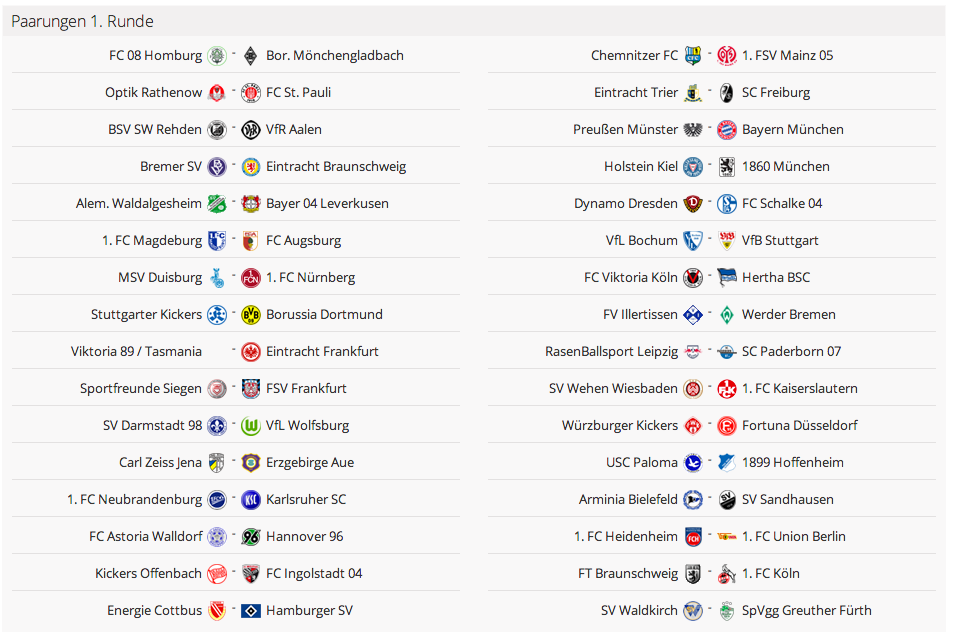954x639 pixels.
Task: Click the Hannover 96 crest icon
Action: [251, 536]
